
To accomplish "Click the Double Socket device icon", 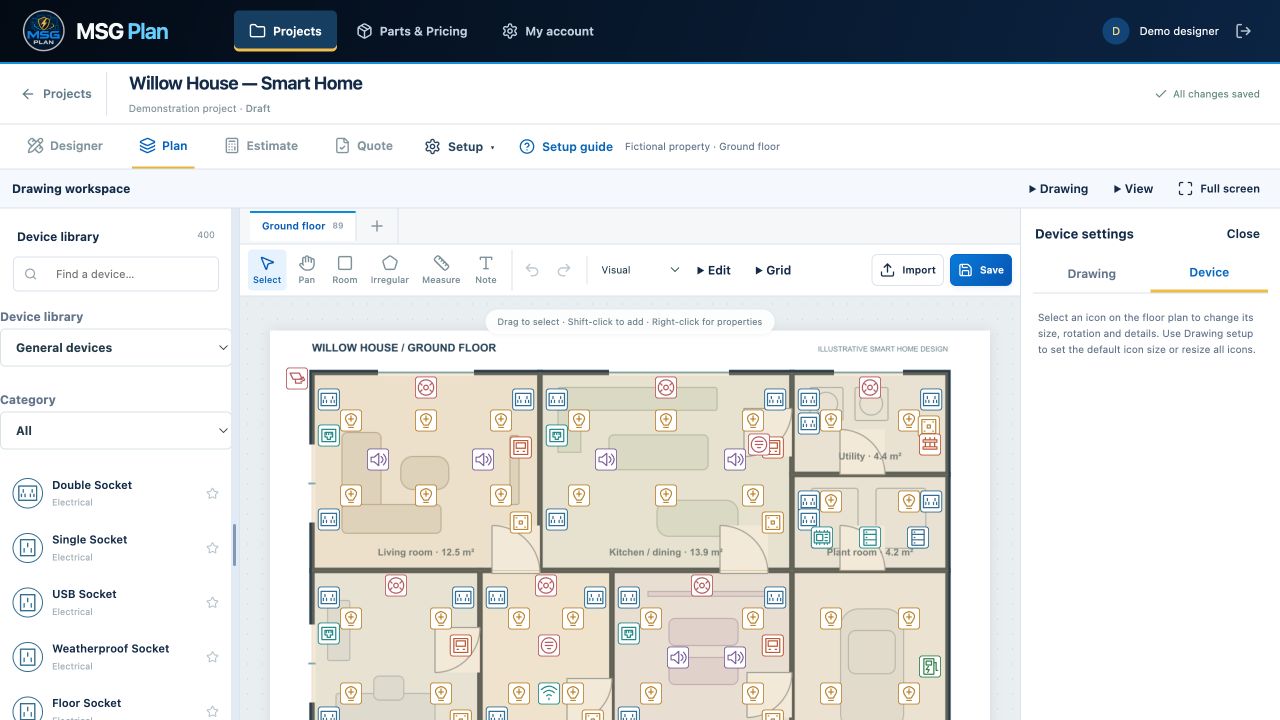I will pyautogui.click(x=28, y=493).
